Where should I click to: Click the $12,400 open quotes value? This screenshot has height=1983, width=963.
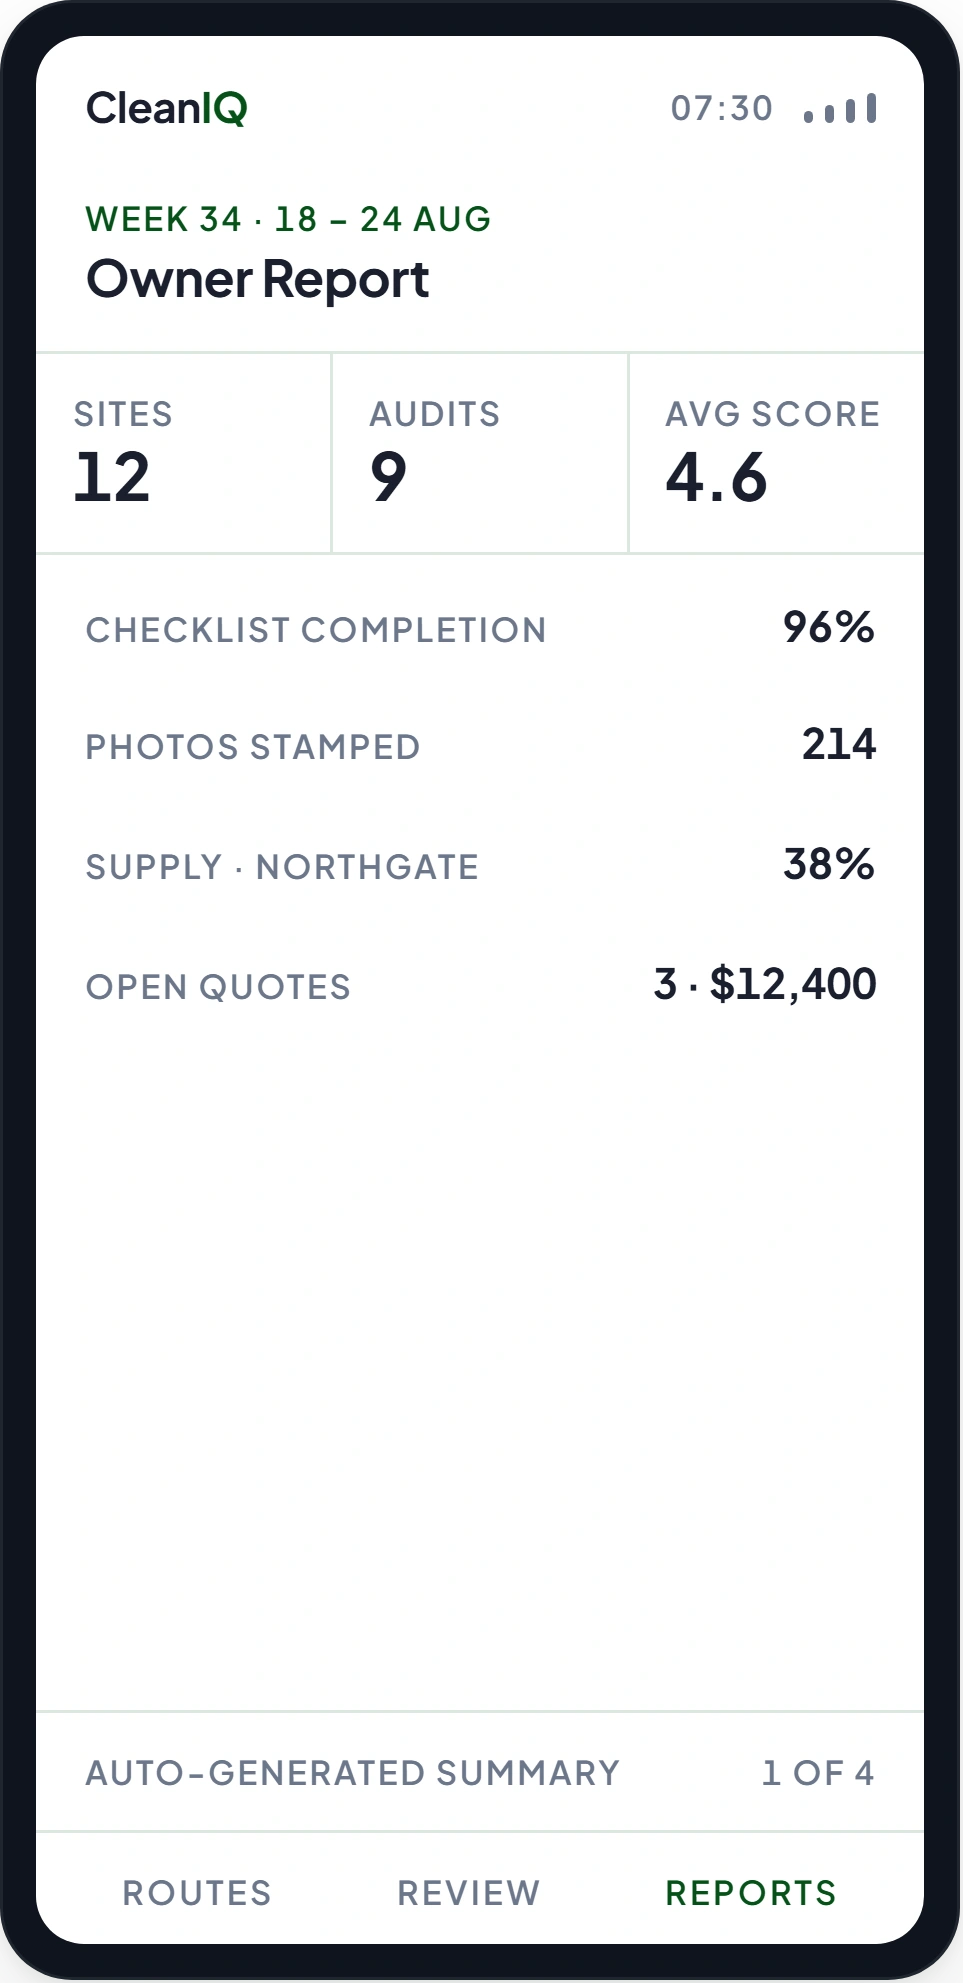793,984
